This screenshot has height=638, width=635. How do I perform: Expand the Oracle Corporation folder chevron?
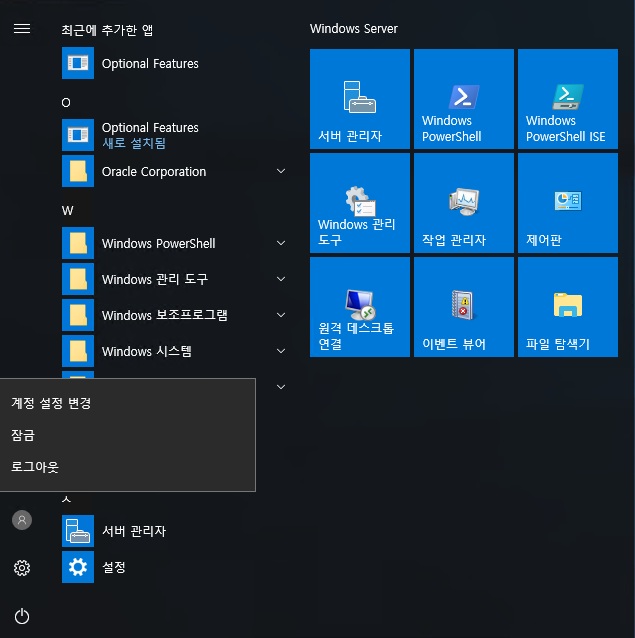(x=281, y=171)
